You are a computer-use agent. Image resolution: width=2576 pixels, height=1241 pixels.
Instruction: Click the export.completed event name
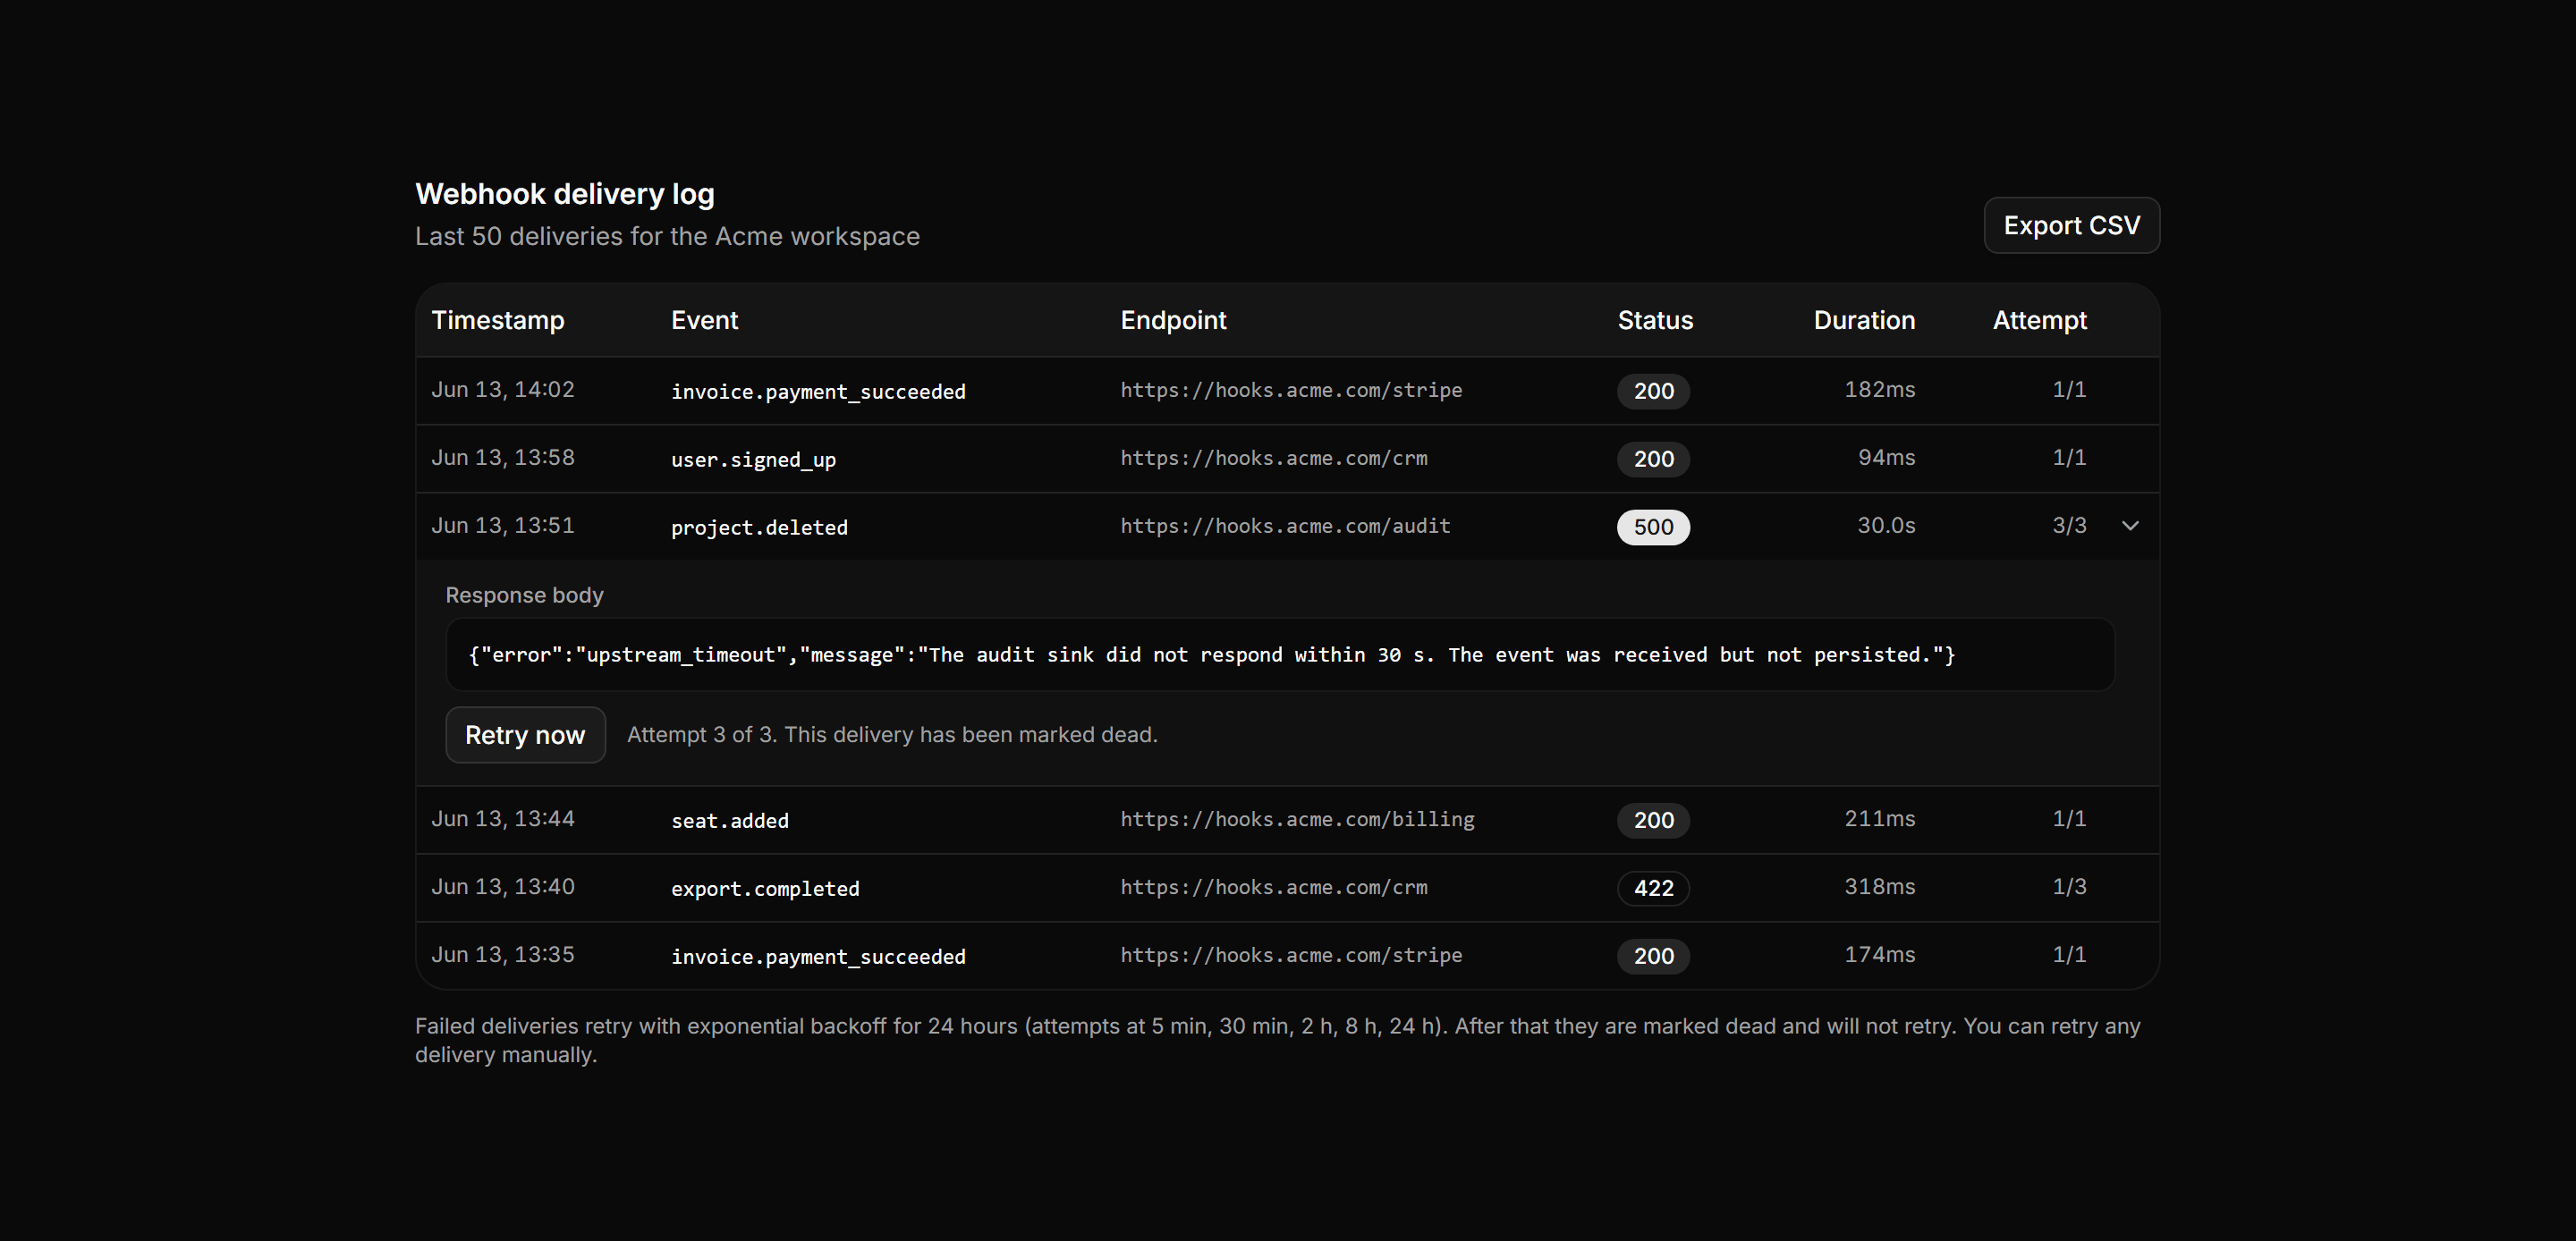765,889
